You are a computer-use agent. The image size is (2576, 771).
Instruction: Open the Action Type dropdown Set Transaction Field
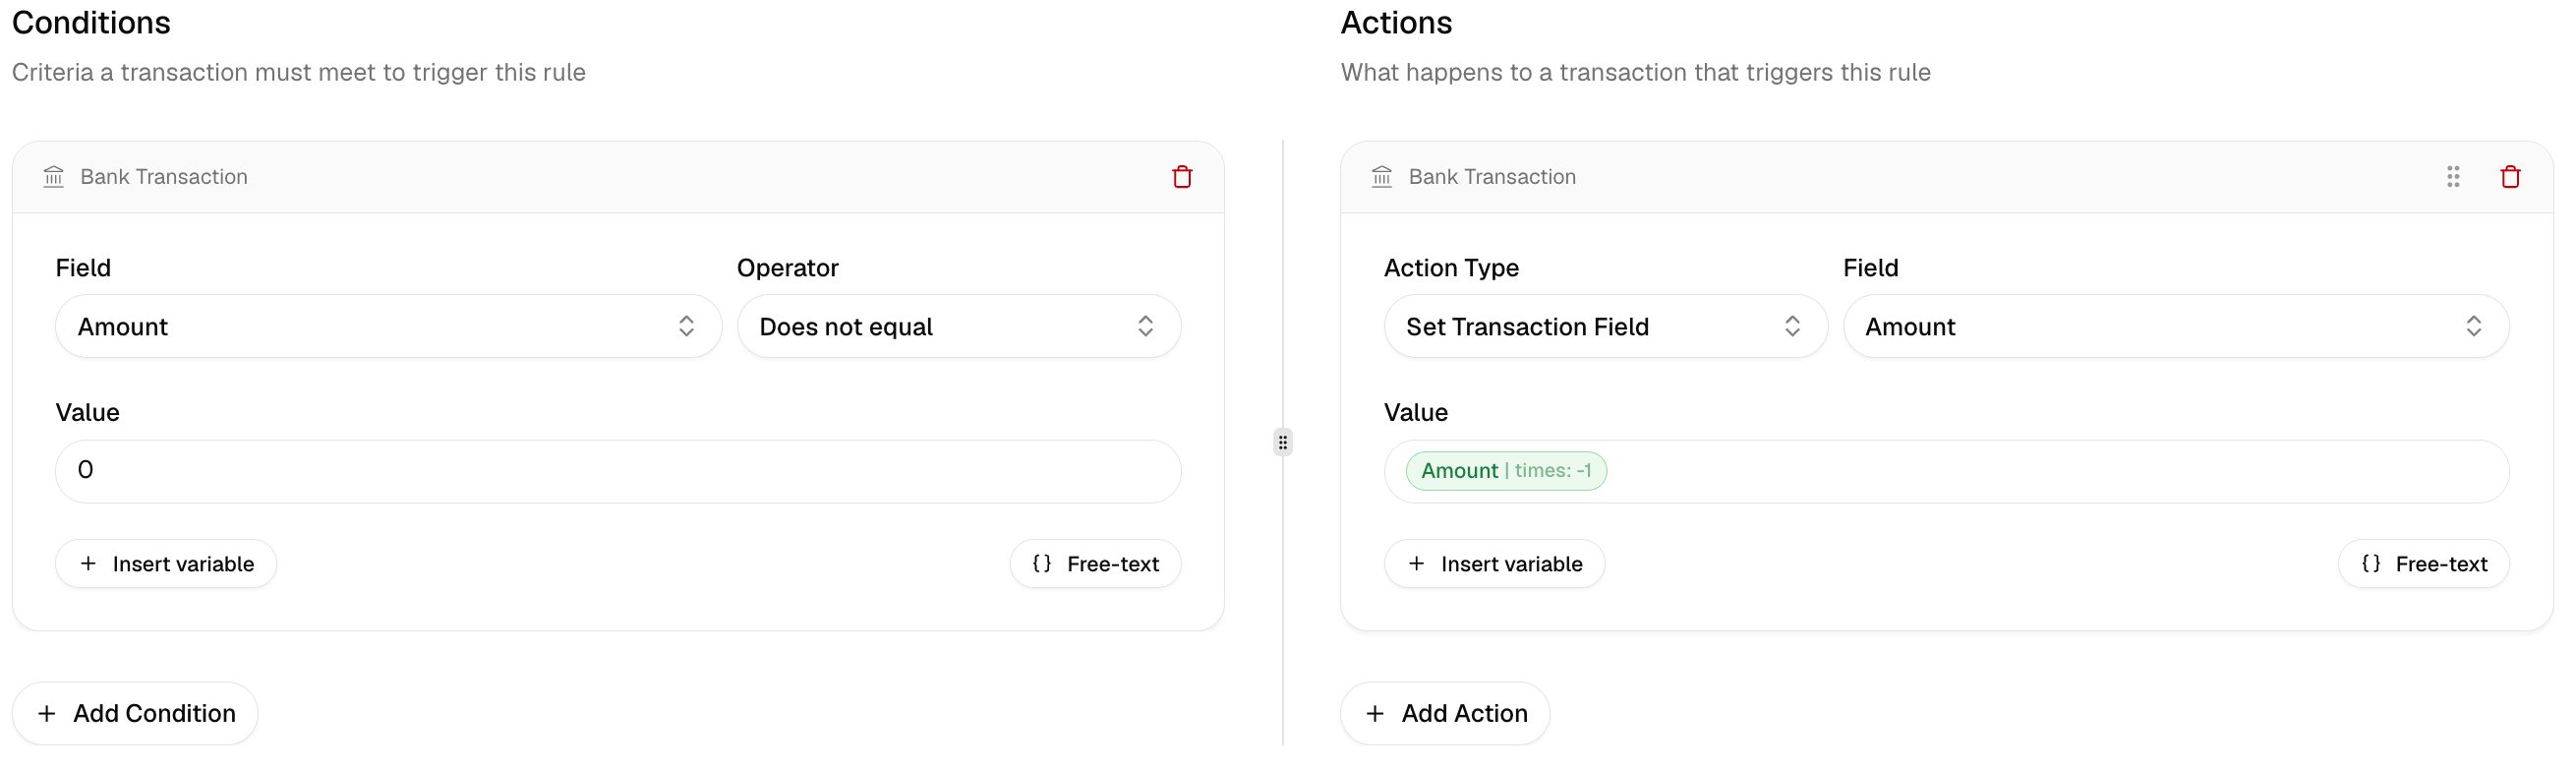[x=1605, y=326]
